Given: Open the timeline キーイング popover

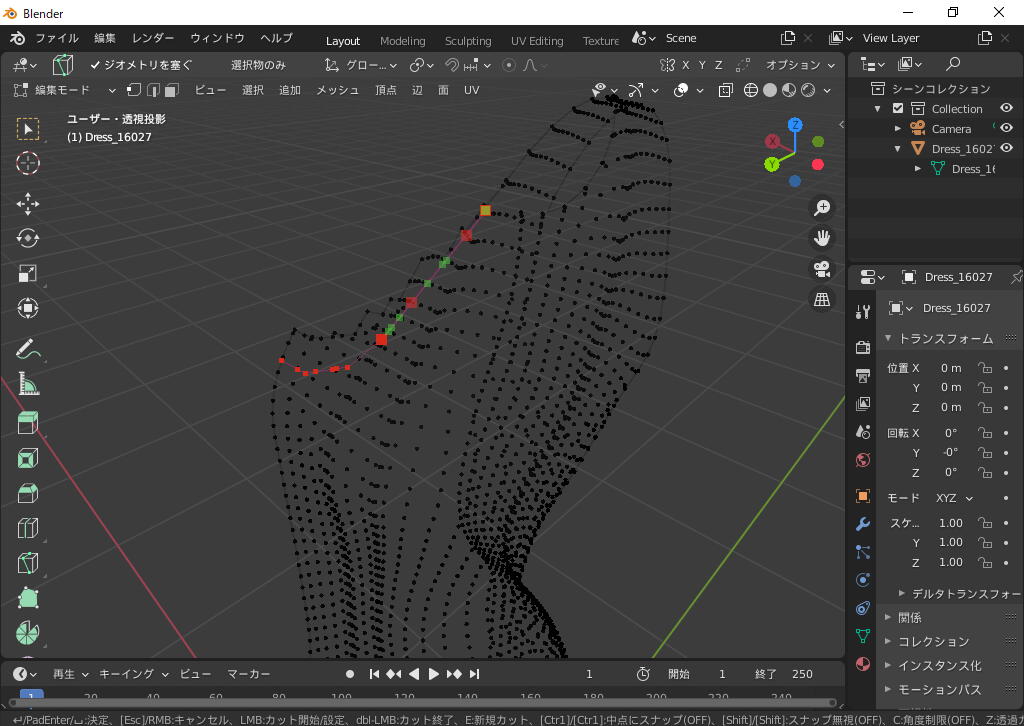Looking at the screenshot, I should (133, 674).
